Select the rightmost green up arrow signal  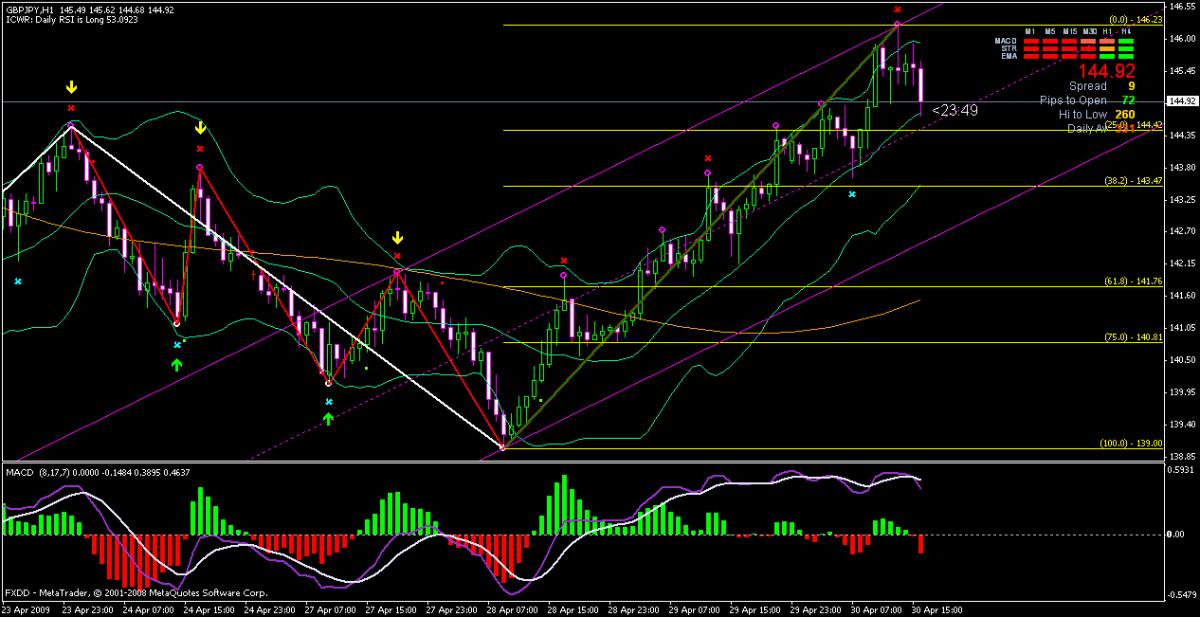[328, 417]
